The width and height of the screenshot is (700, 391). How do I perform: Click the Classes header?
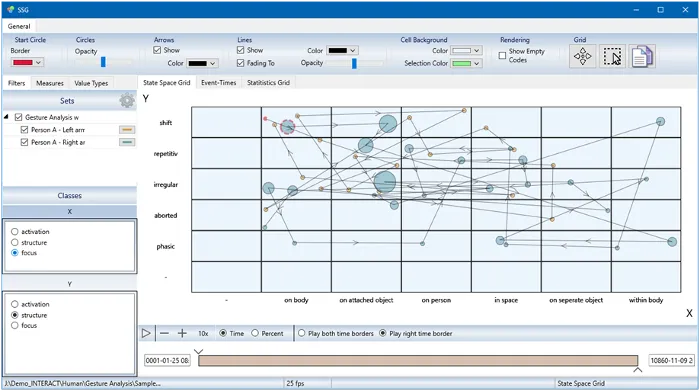point(70,196)
